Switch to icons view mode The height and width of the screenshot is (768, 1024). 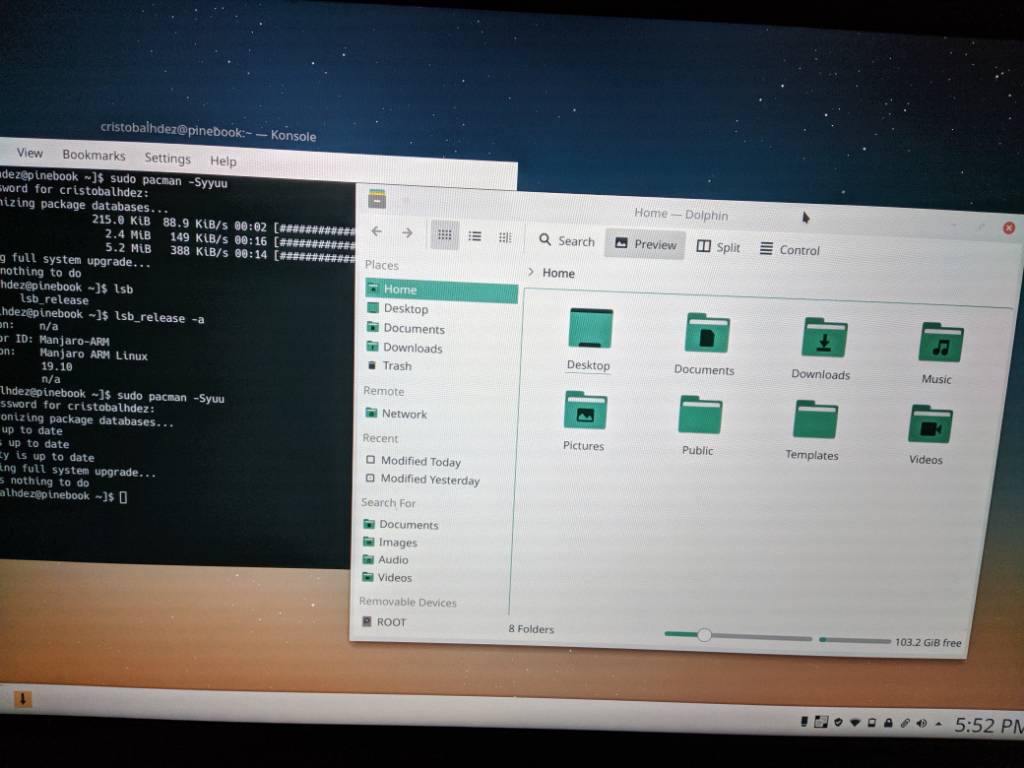tap(445, 235)
